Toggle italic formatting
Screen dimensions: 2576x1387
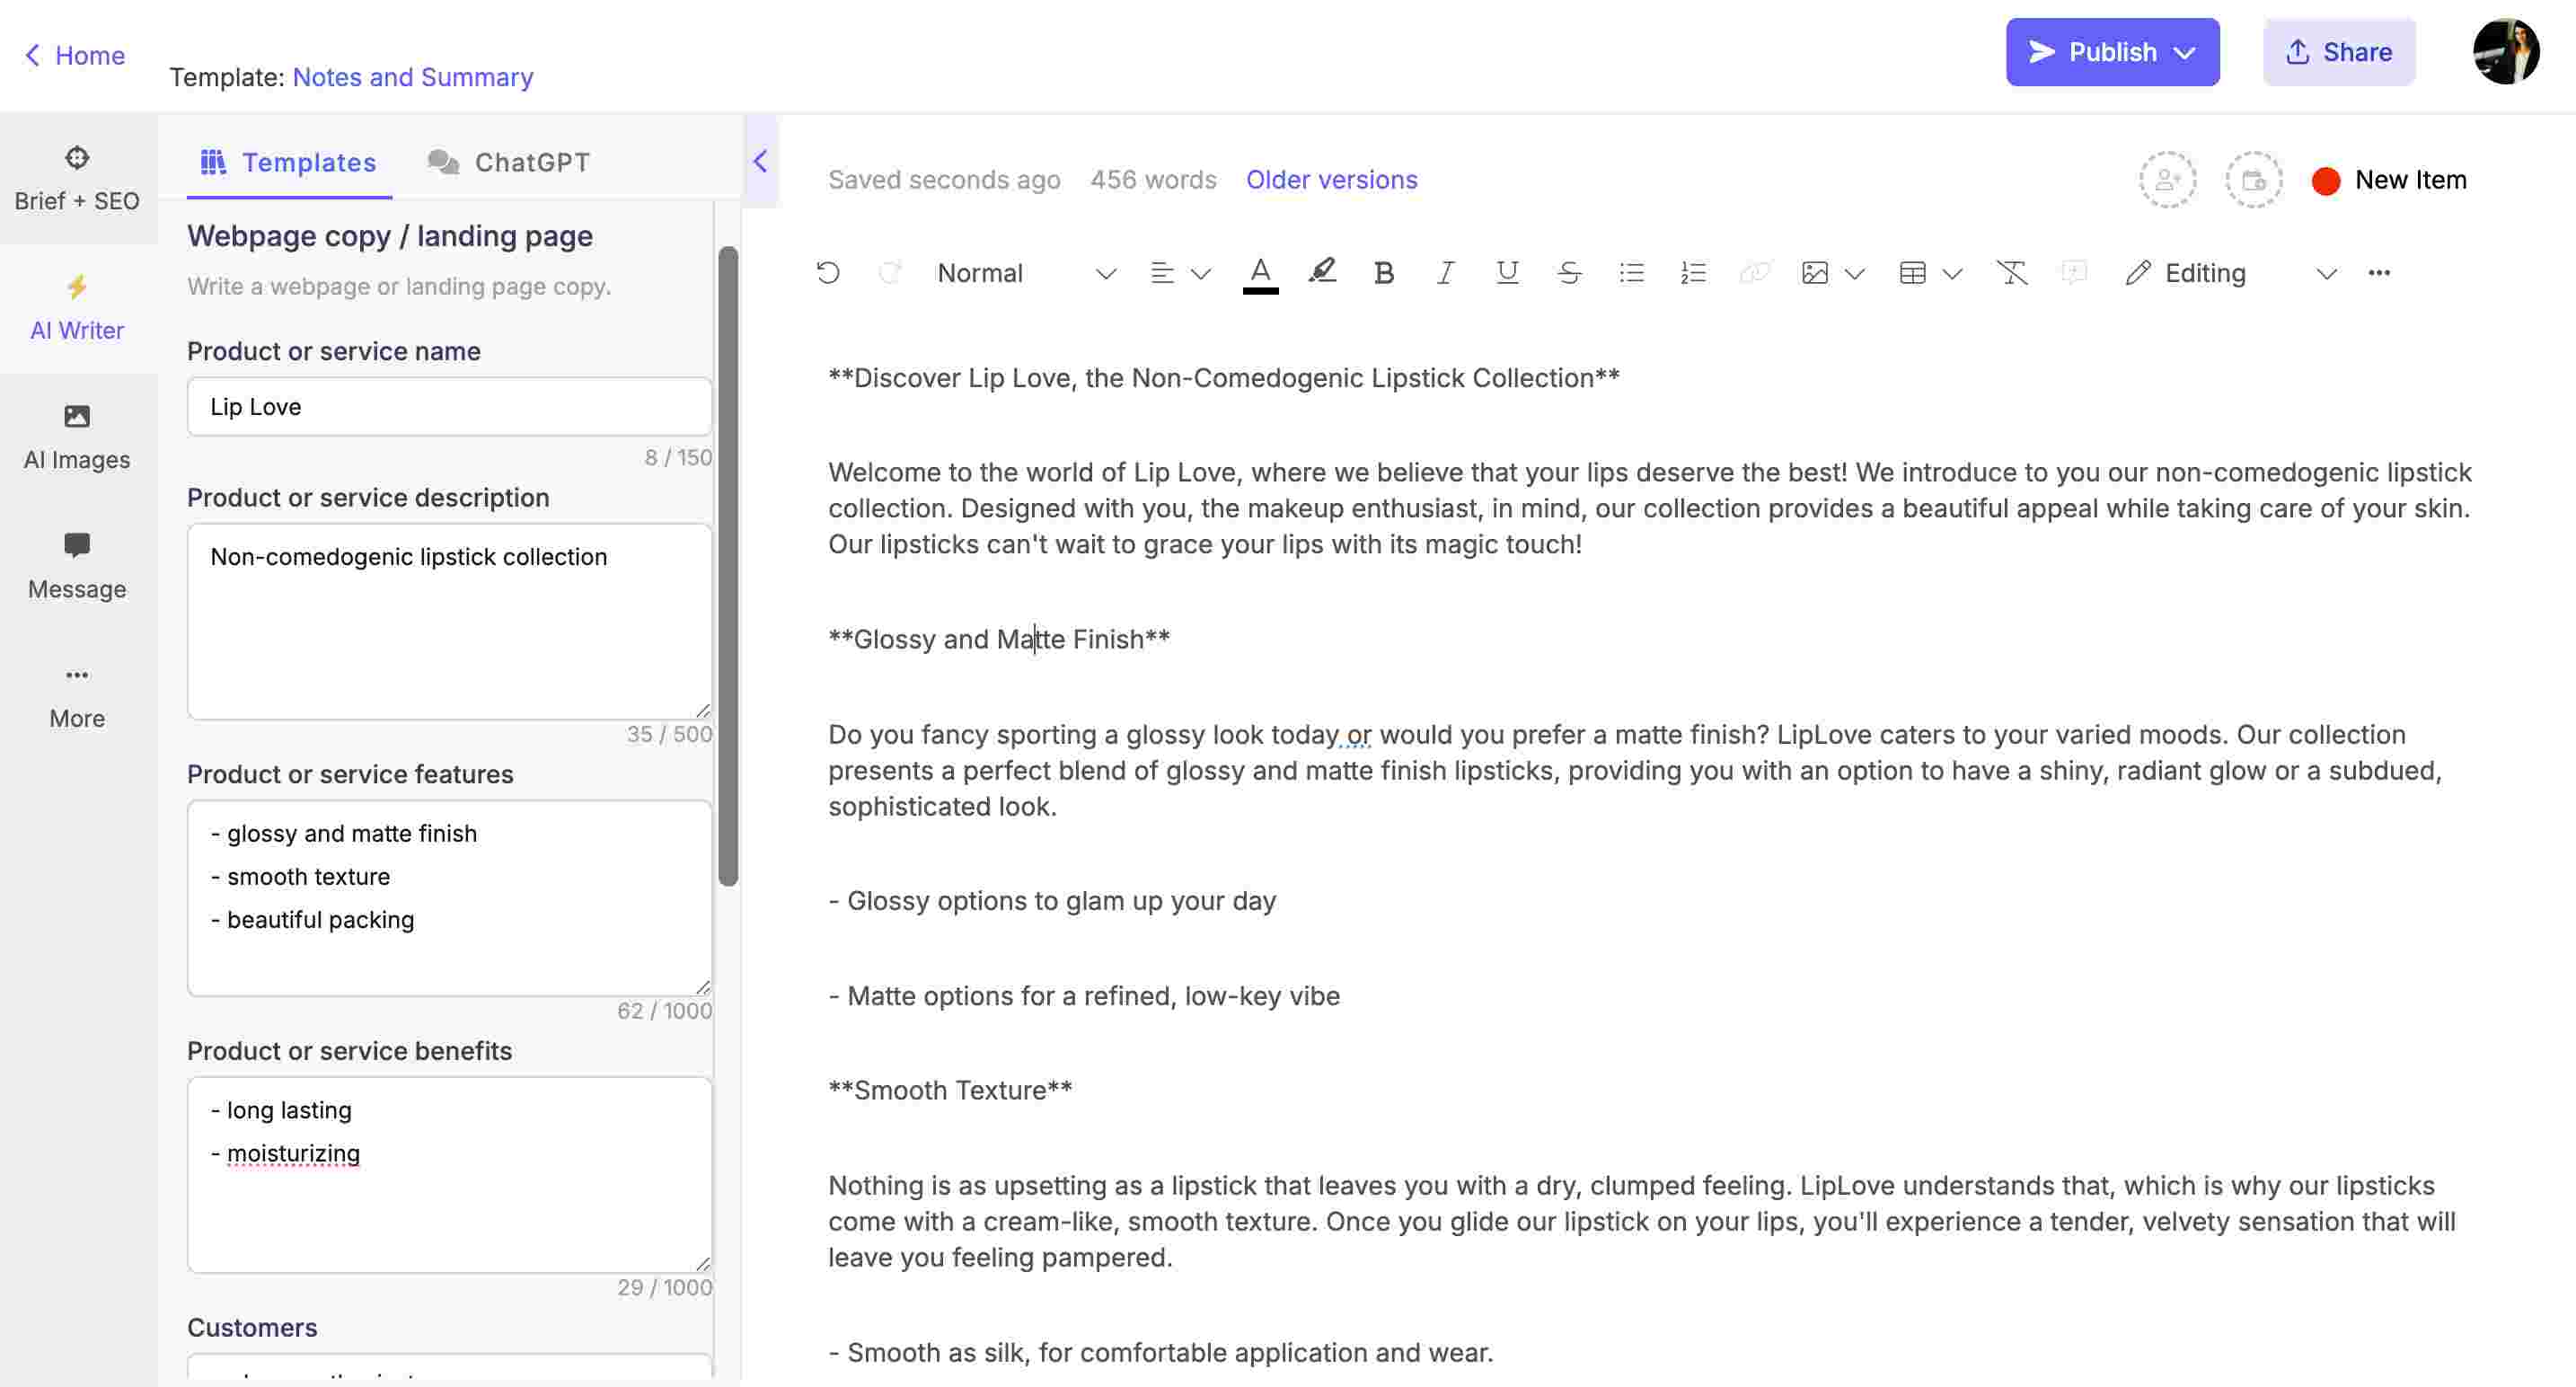(x=1445, y=273)
